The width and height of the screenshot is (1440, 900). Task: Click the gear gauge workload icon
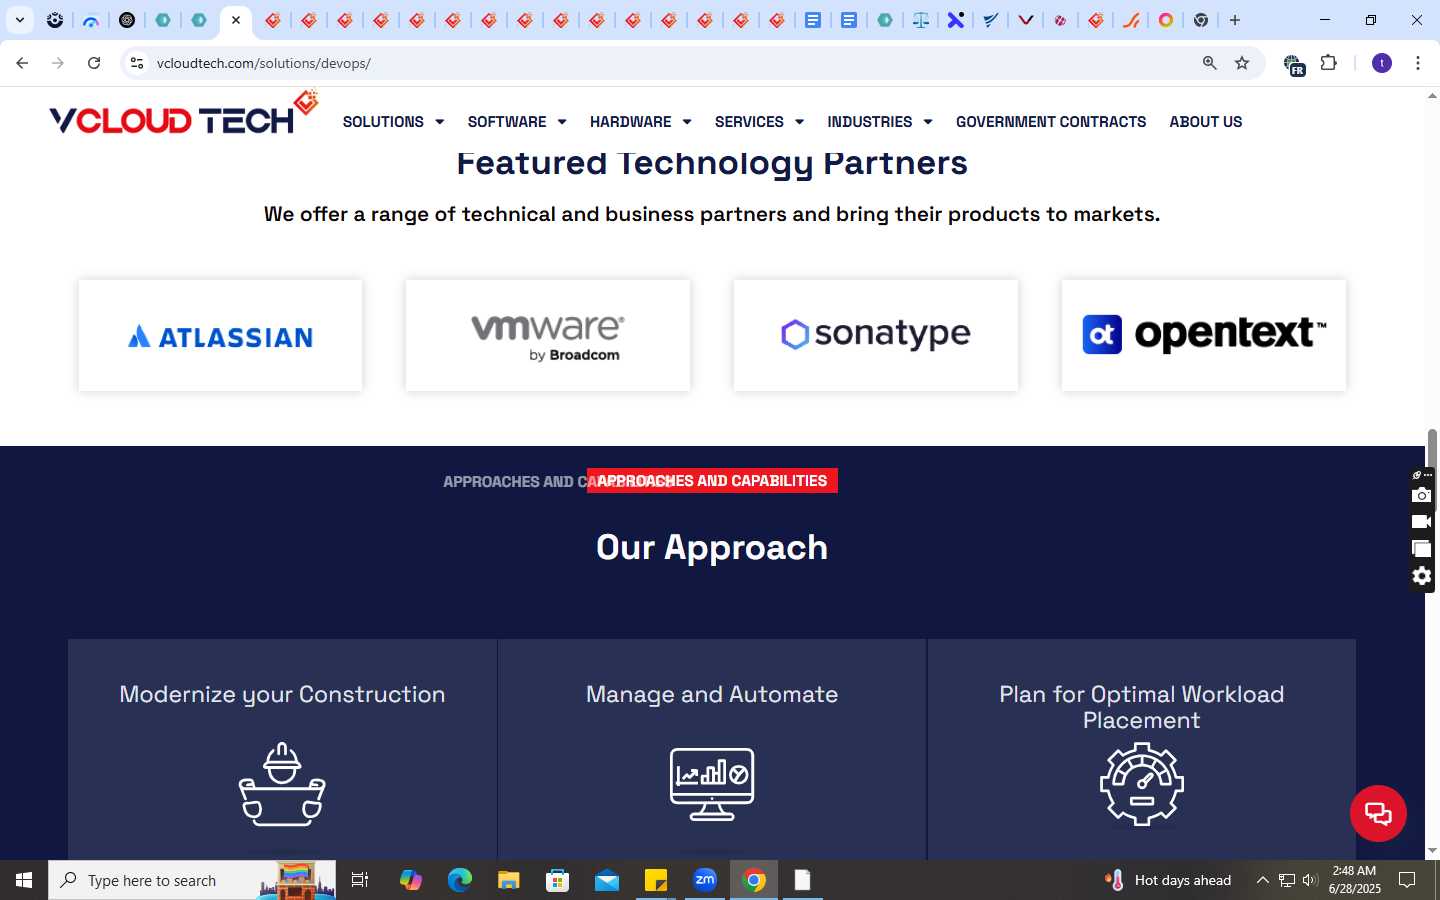1142,785
